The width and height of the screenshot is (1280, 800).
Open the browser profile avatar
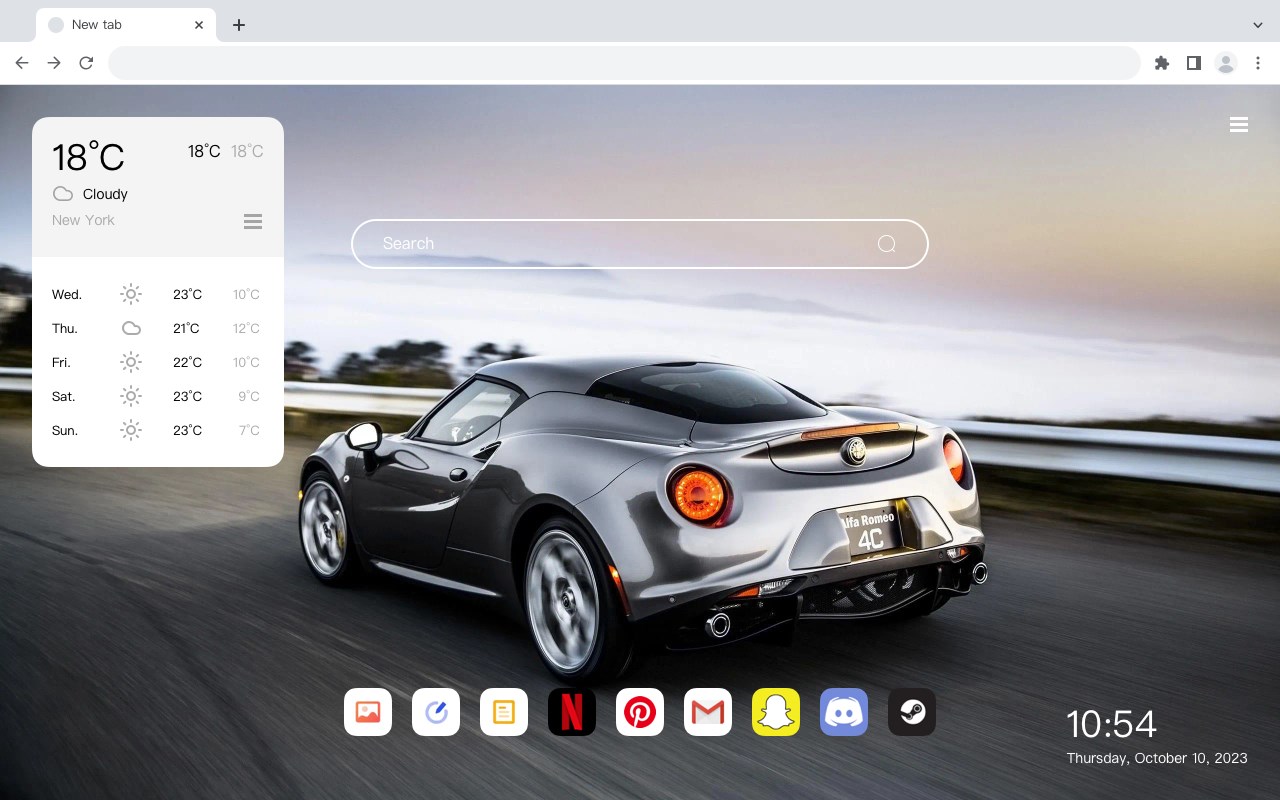coord(1226,63)
